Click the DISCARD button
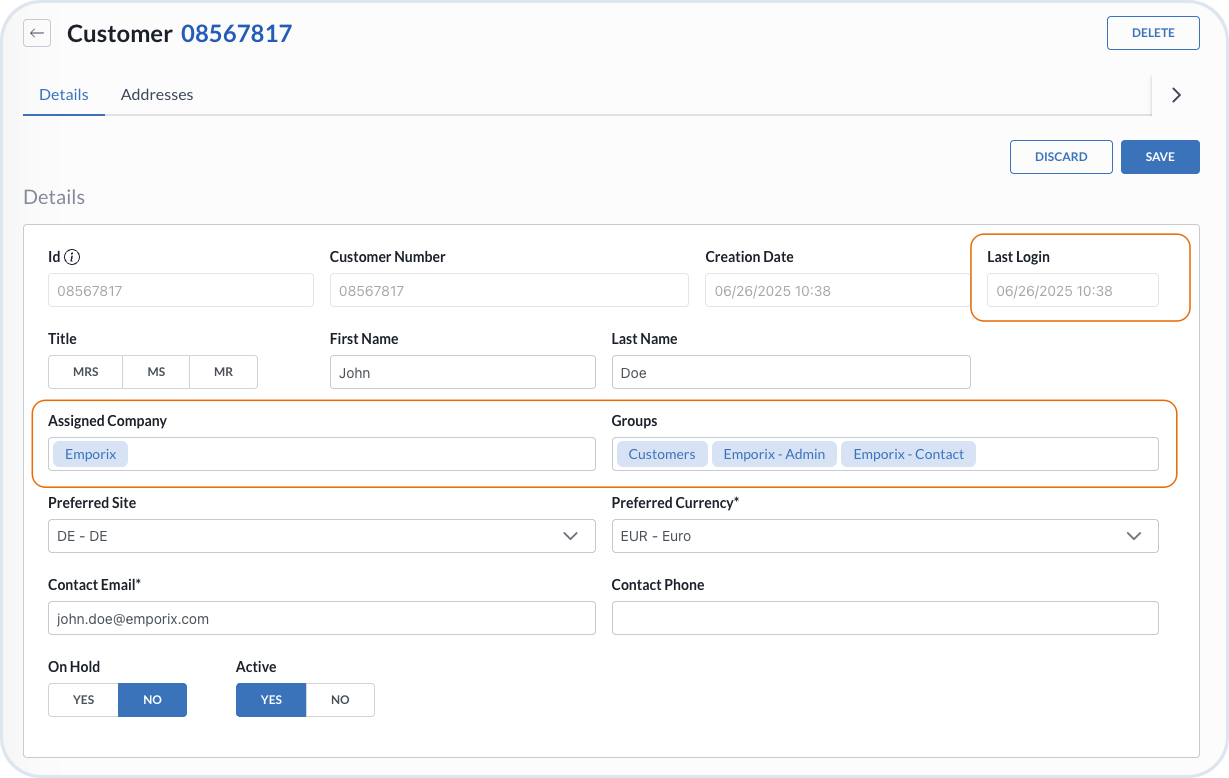The height and width of the screenshot is (778, 1229). tap(1061, 157)
